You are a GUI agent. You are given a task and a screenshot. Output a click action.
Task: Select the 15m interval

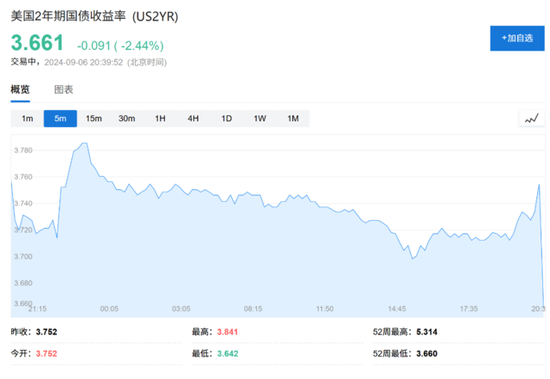[94, 119]
